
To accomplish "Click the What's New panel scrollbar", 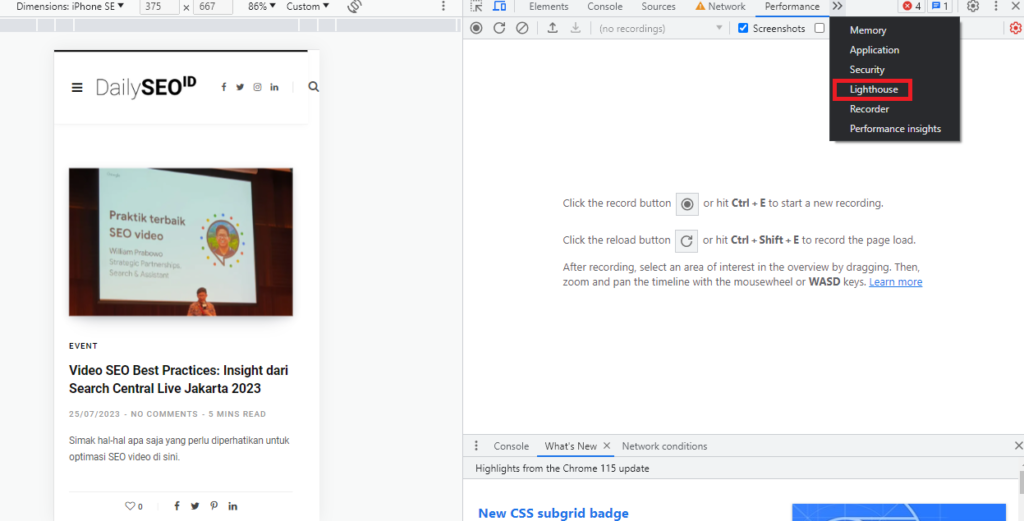I will point(1020,482).
